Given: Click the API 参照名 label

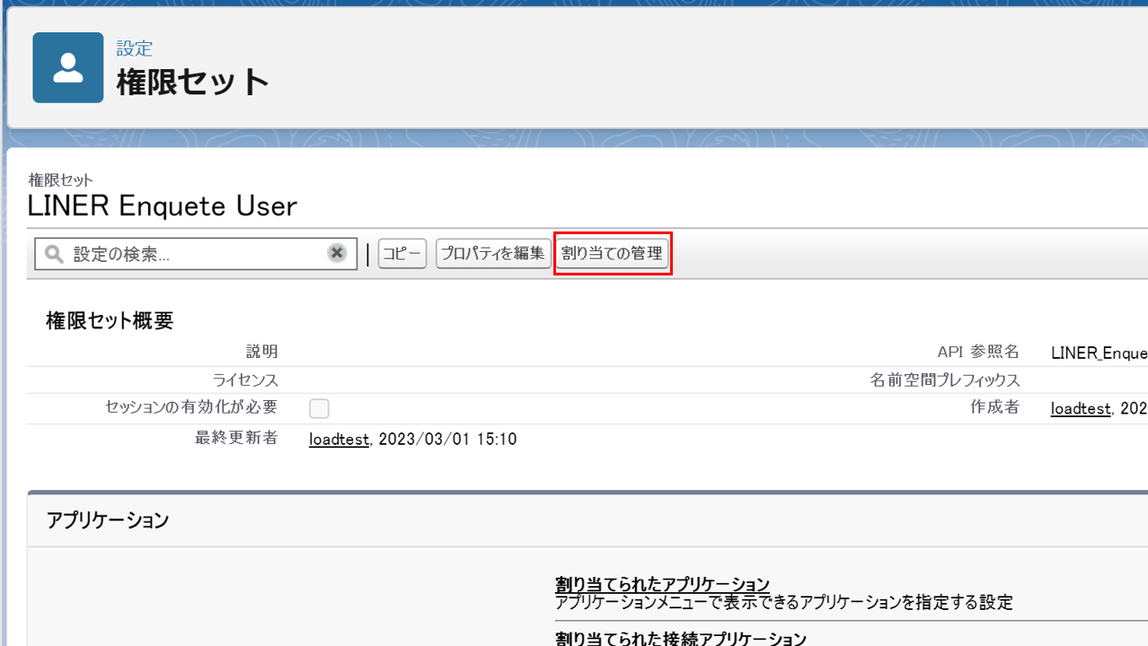Looking at the screenshot, I should pos(978,352).
